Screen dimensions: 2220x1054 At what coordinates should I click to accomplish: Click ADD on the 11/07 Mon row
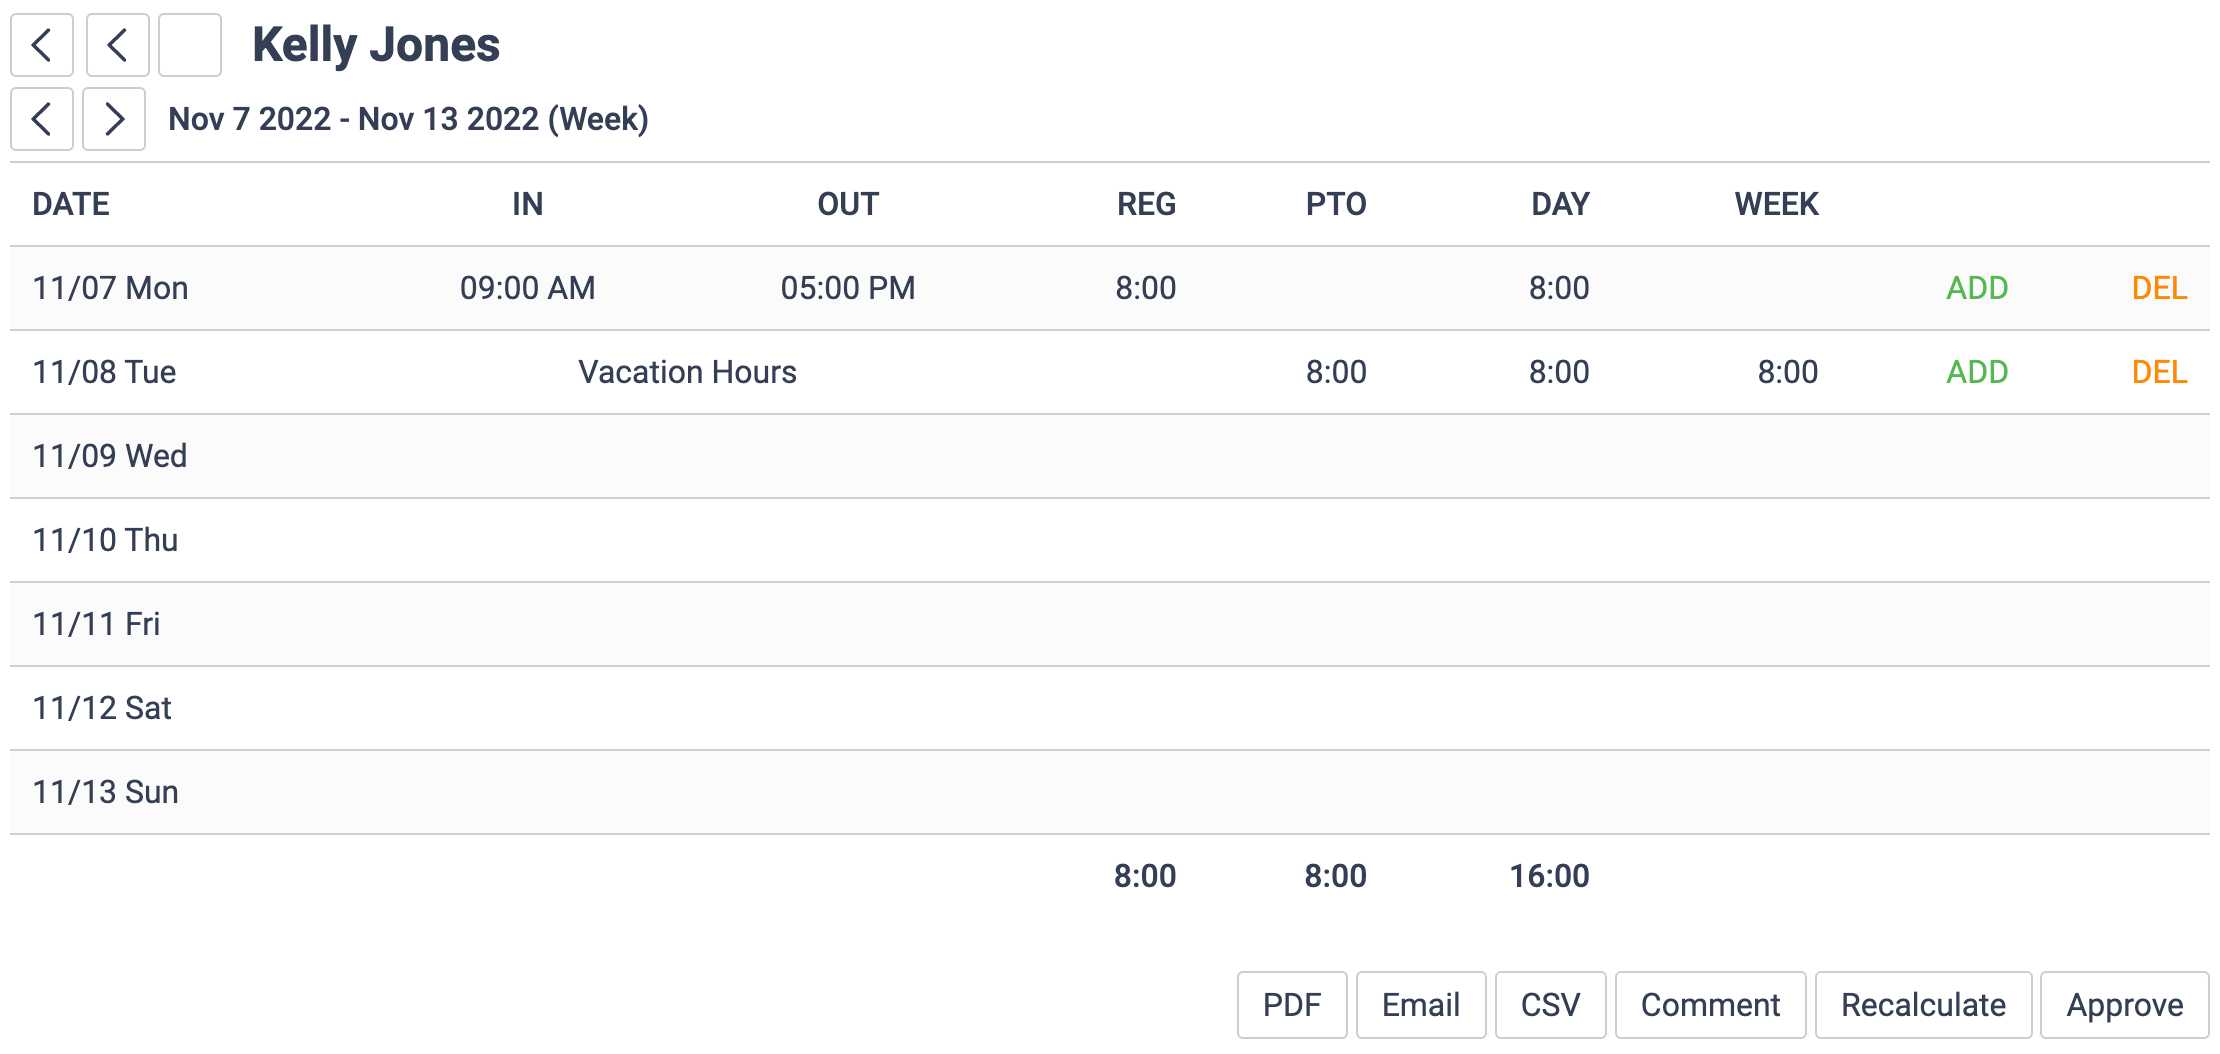point(1977,288)
